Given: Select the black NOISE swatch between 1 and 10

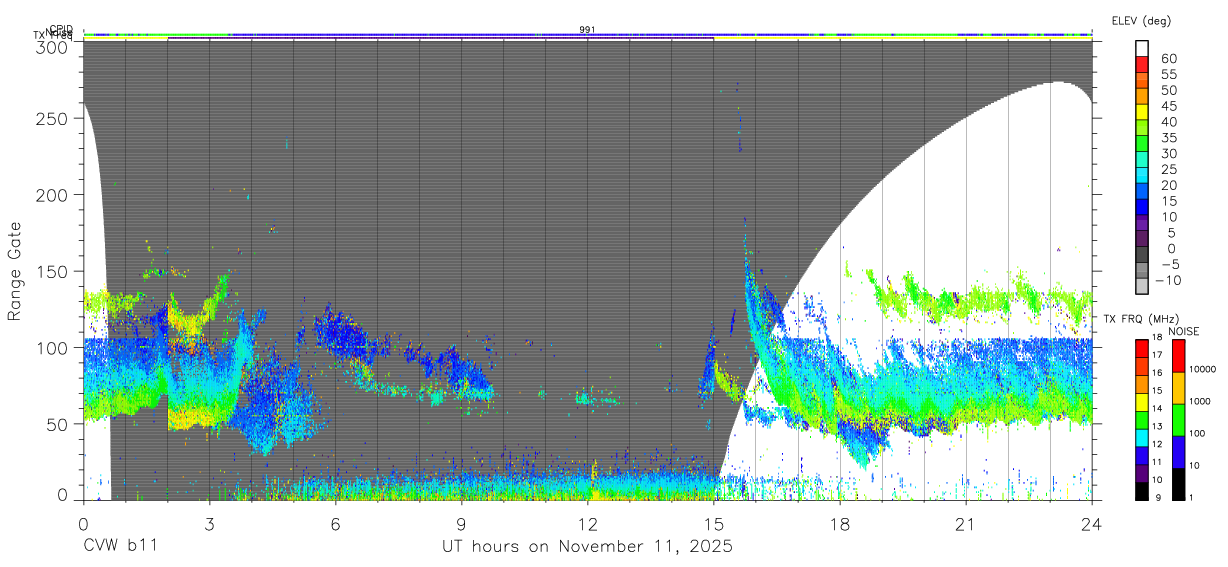Looking at the screenshot, I should pos(1177,483).
